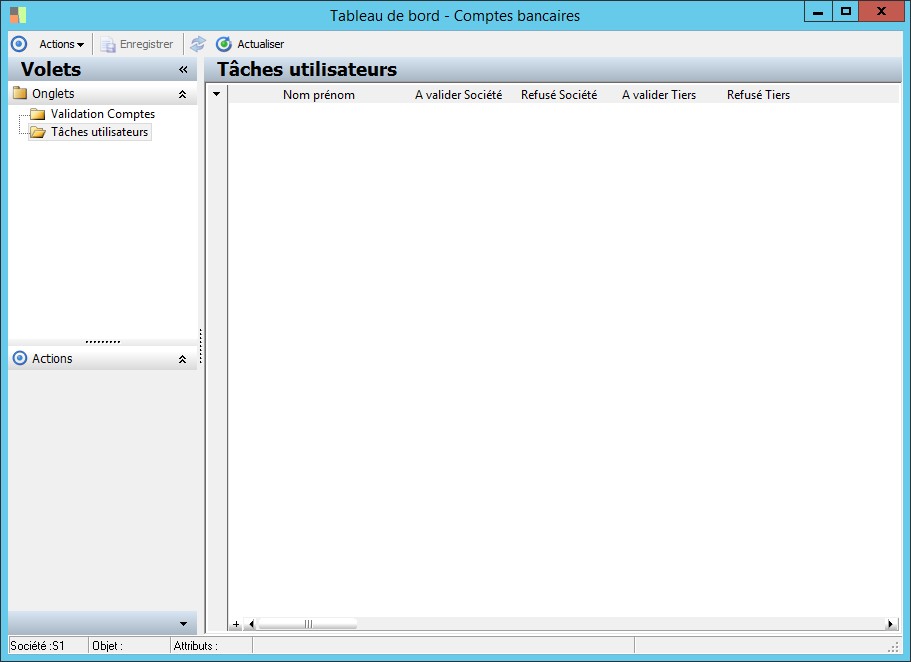
Task: Click the dotted splitter grip between Onglets and Actions
Action: click(103, 342)
